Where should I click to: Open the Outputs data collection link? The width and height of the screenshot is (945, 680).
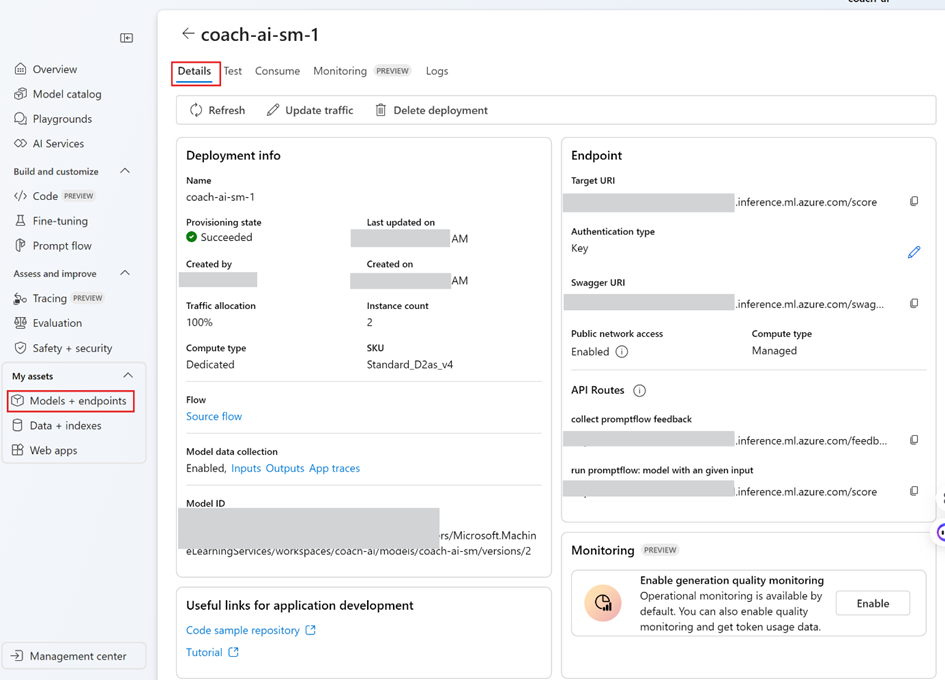point(285,468)
